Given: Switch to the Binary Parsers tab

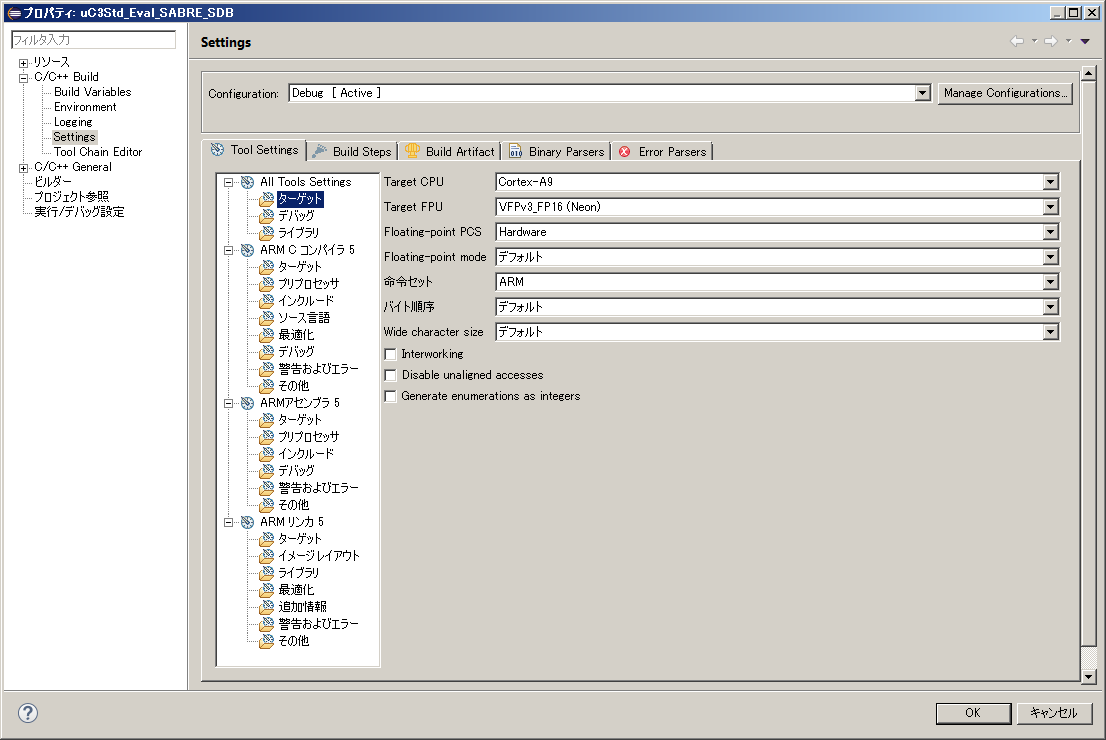Looking at the screenshot, I should 557,152.
